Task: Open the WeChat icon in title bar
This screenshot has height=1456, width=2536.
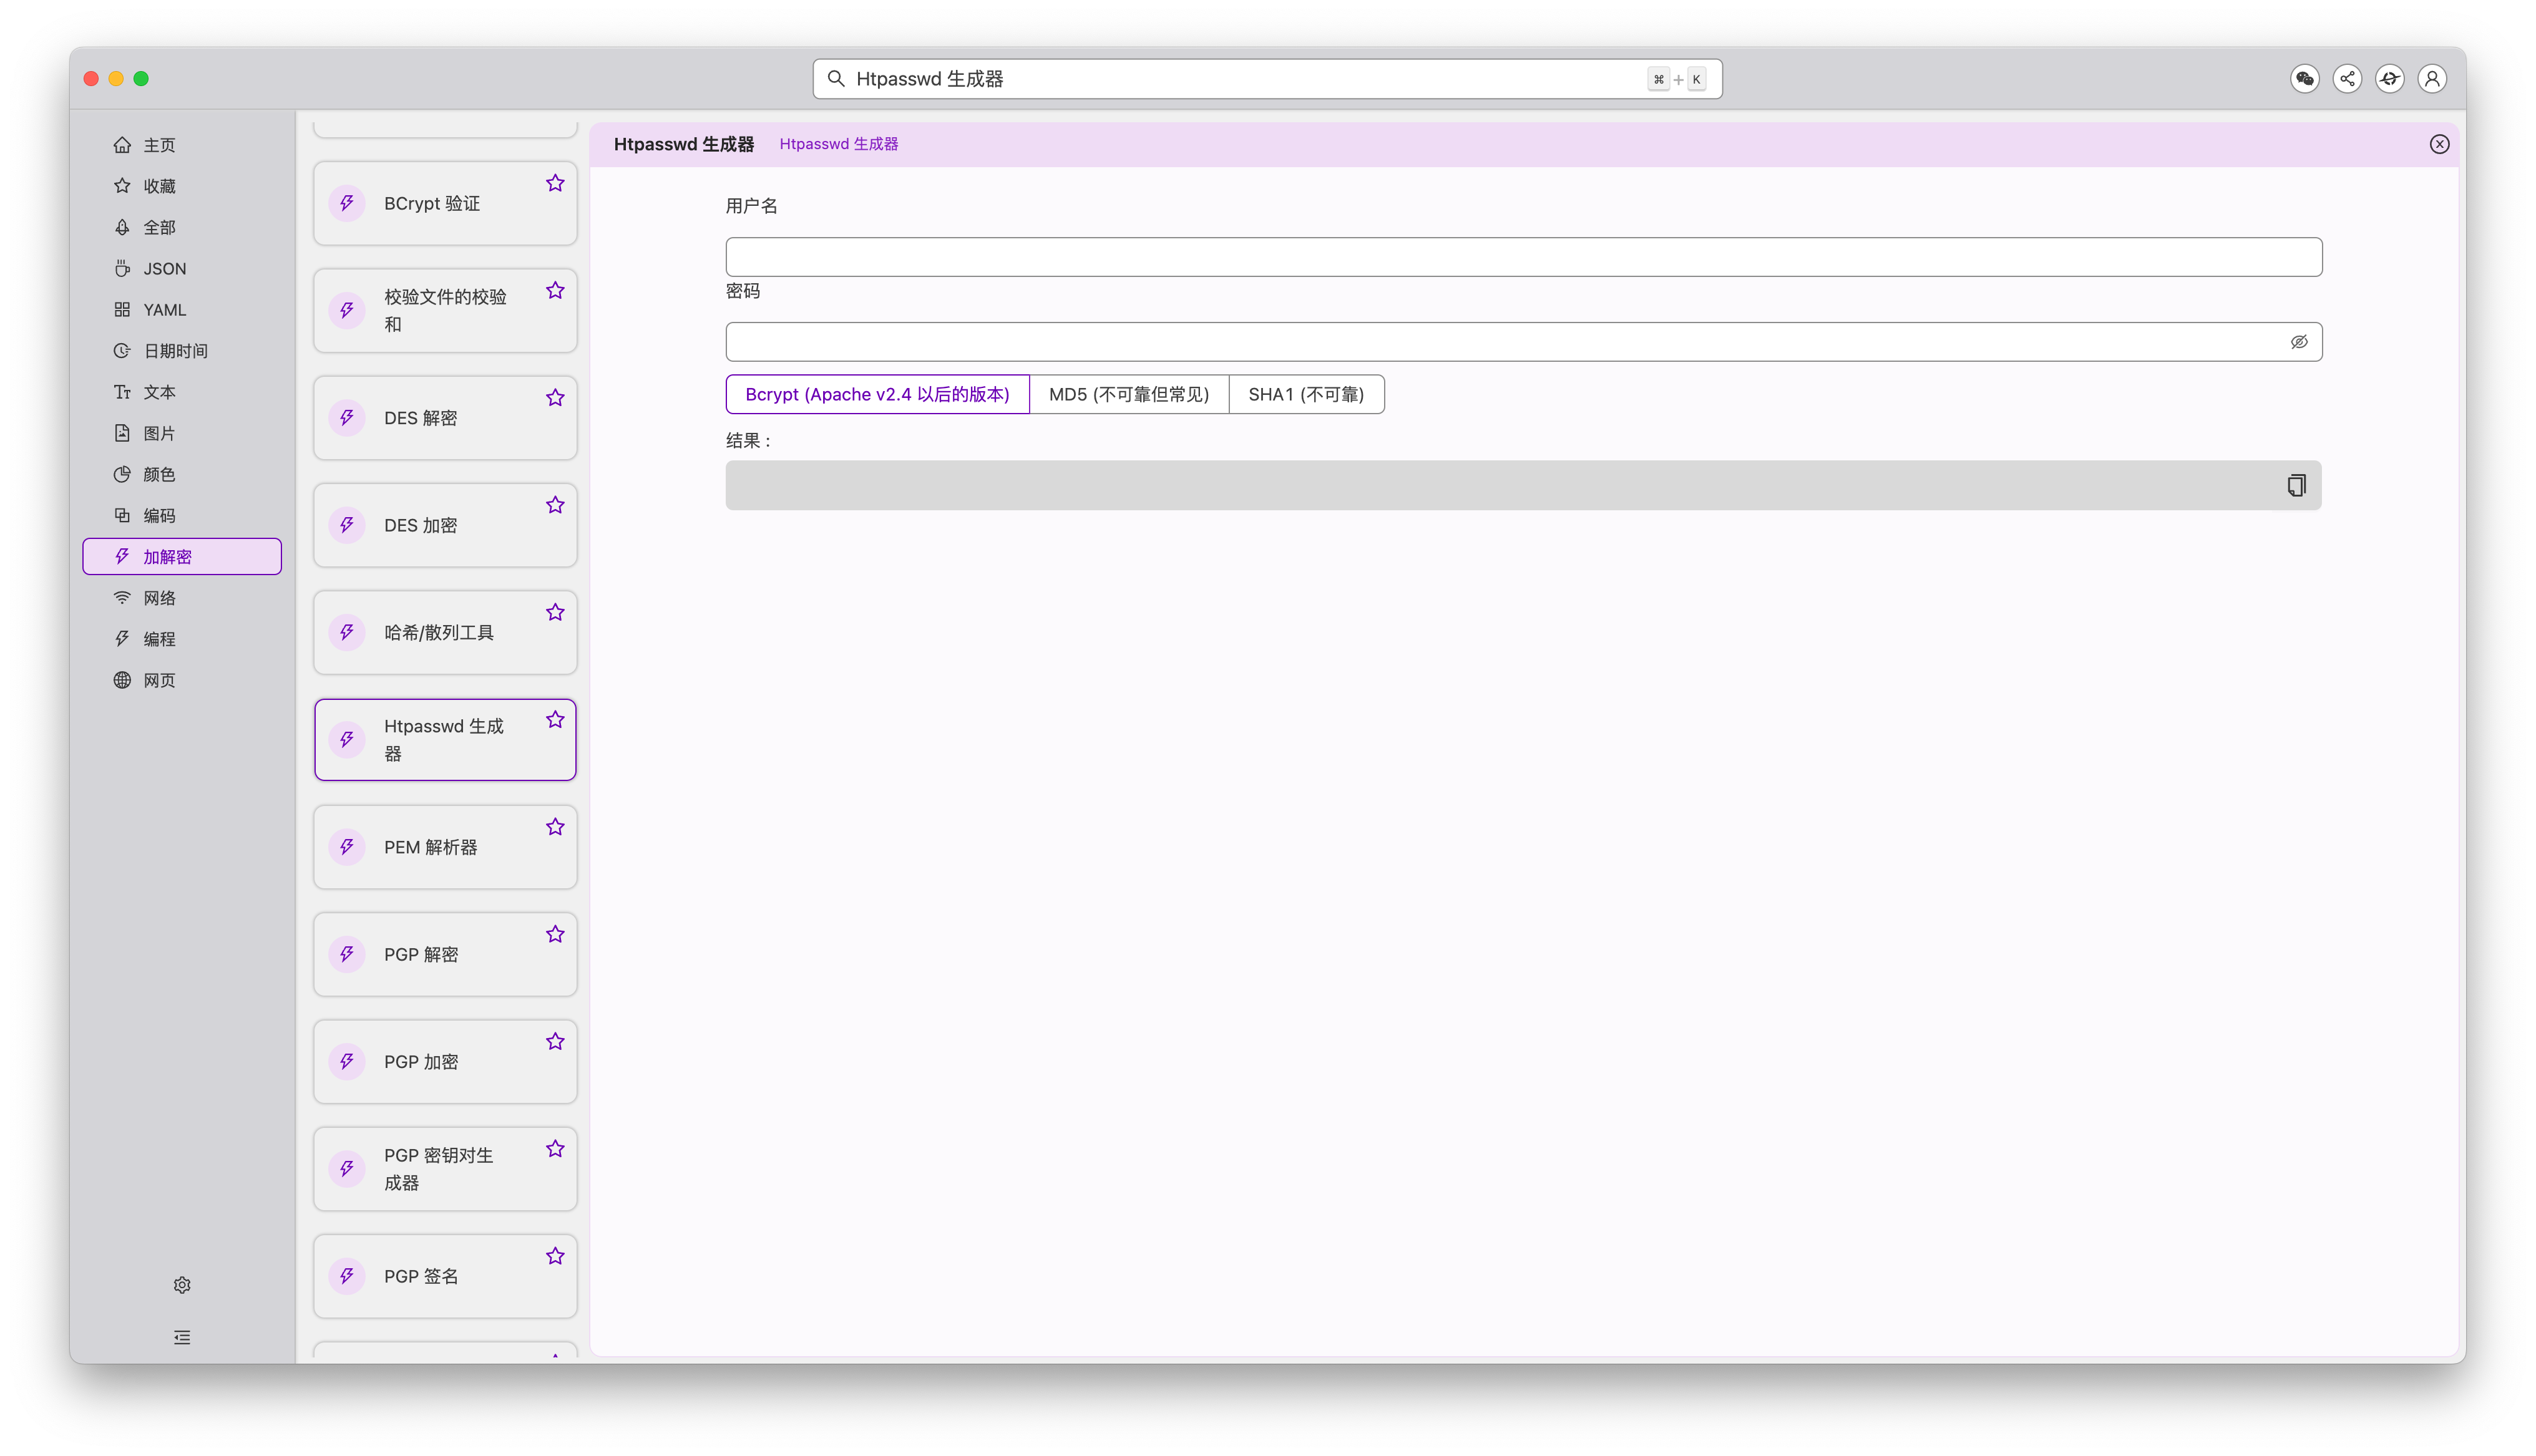Action: pos(2305,78)
